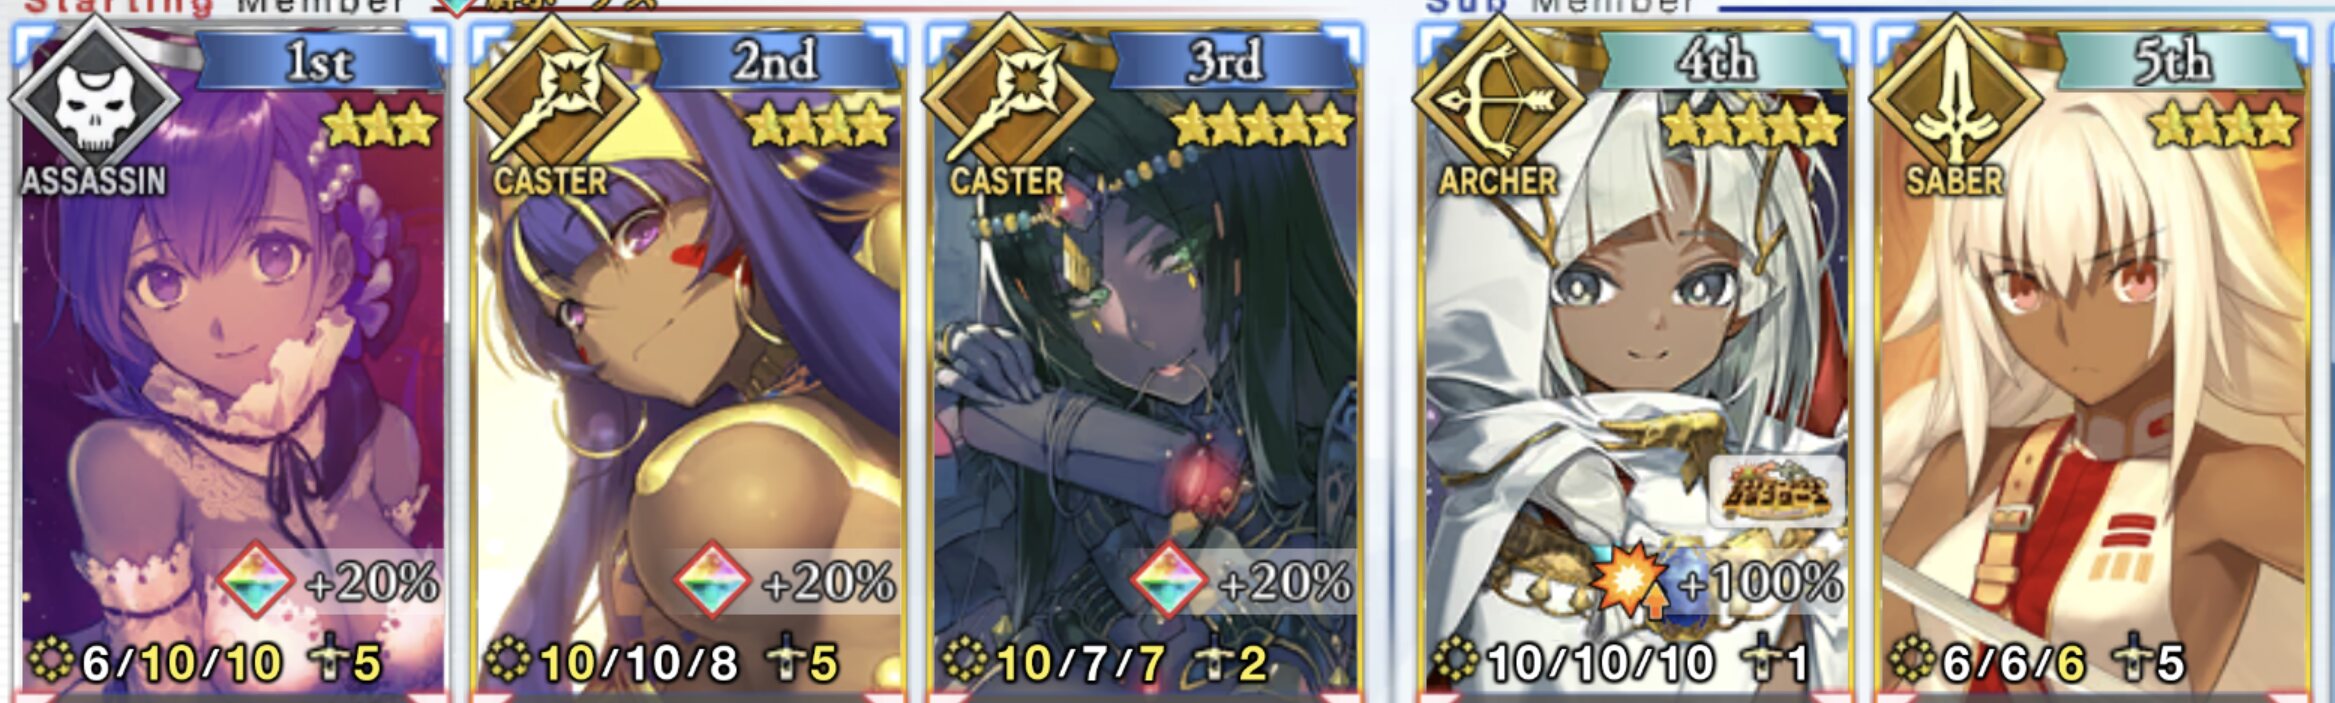Tap the rainbow gem +20% icon on 2nd card
This screenshot has height=703, width=2335.
713,581
